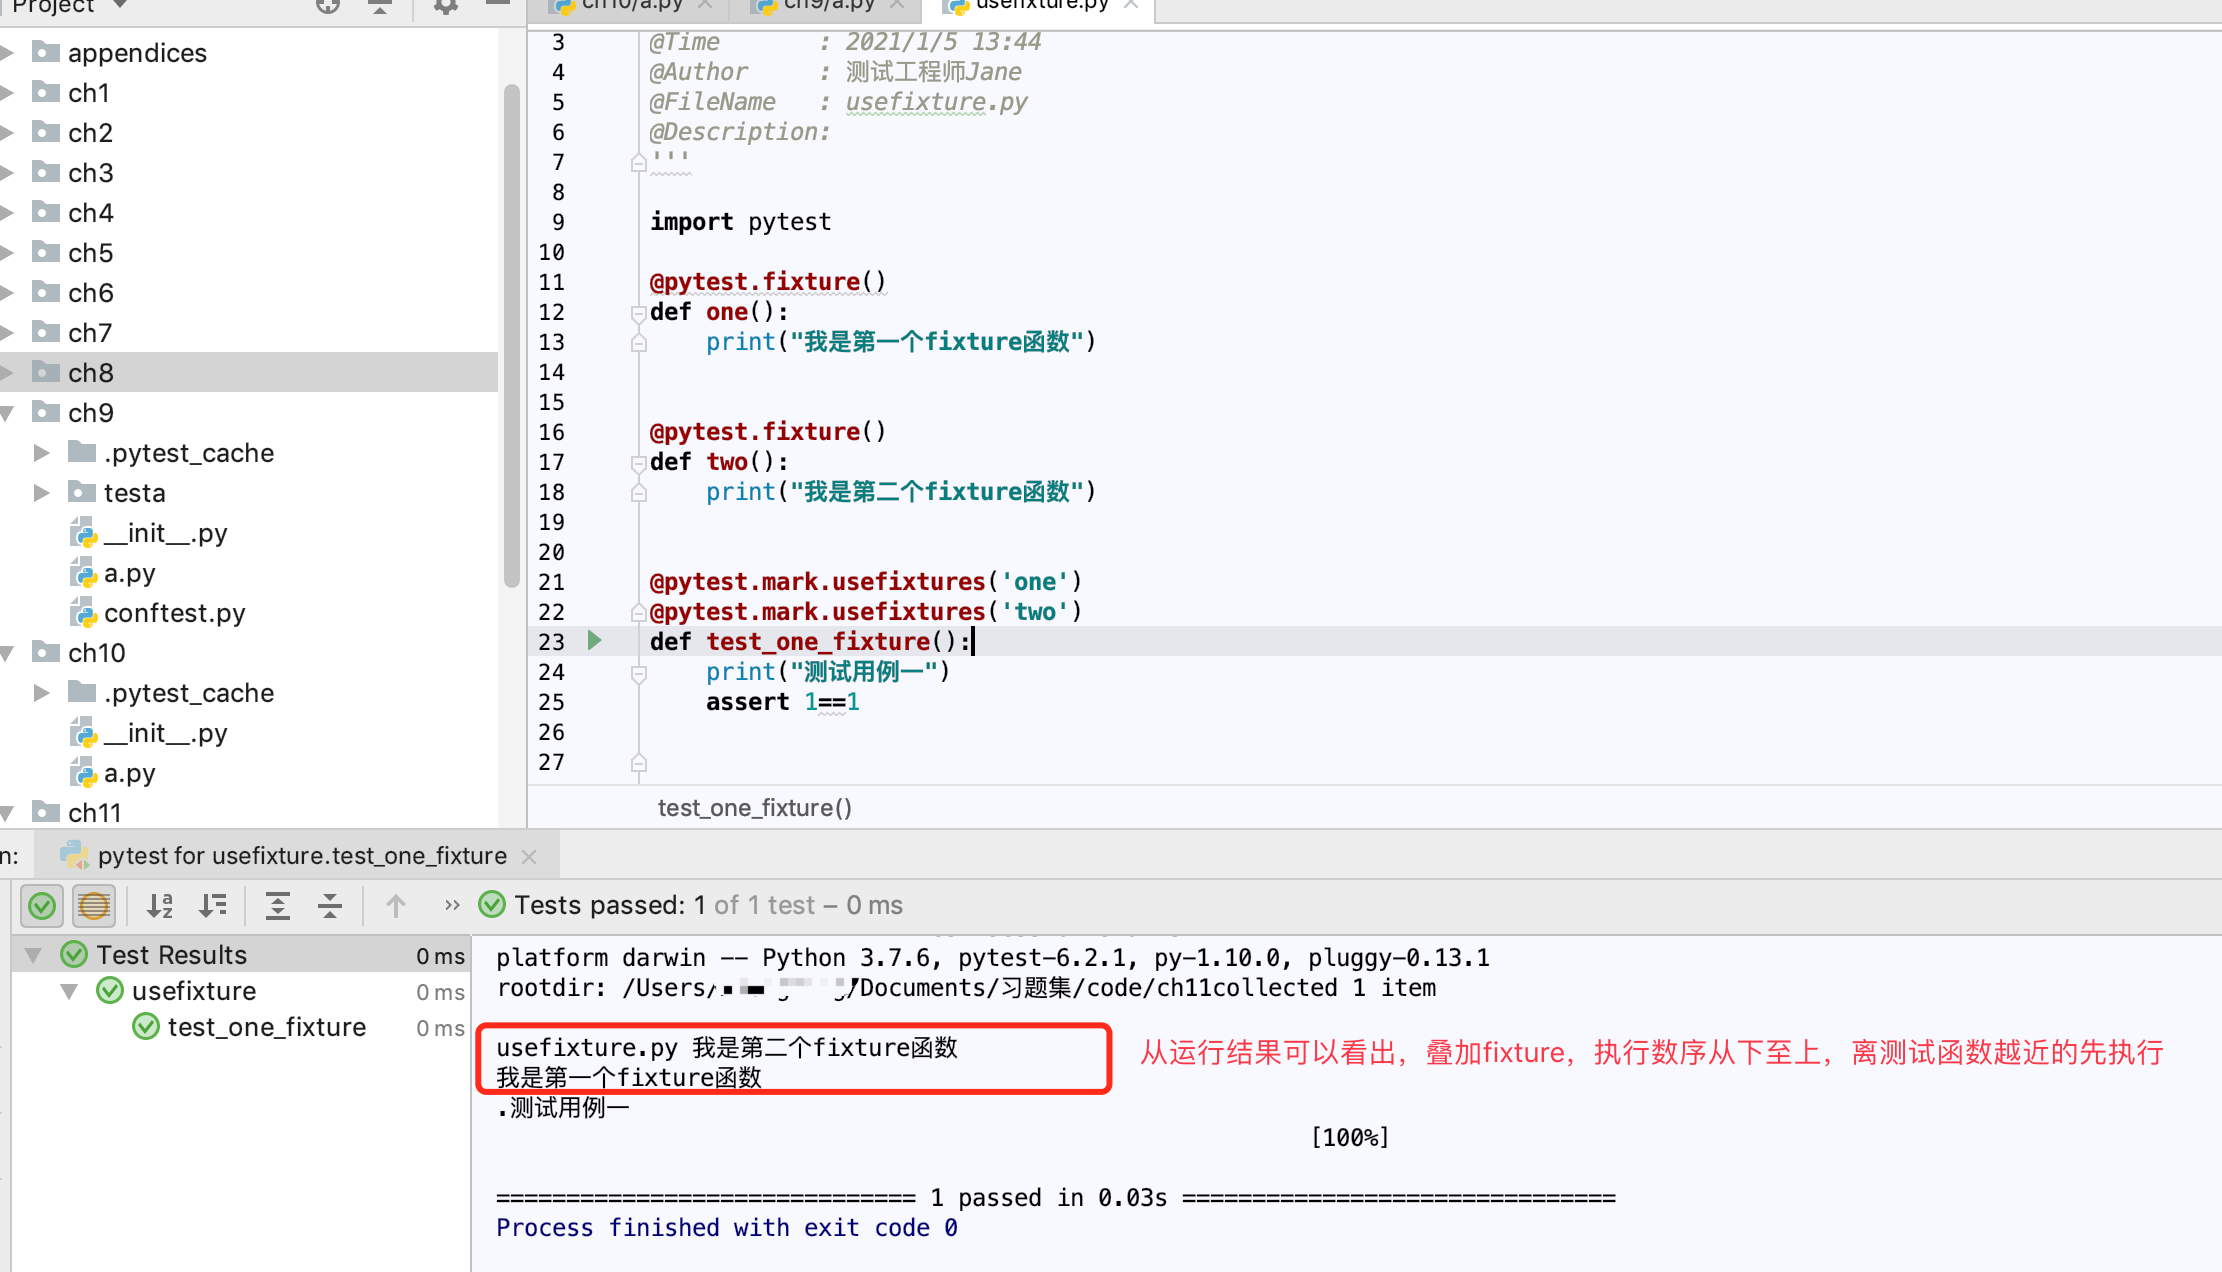
Task: Expand all nodes in test results tree
Action: click(x=278, y=905)
